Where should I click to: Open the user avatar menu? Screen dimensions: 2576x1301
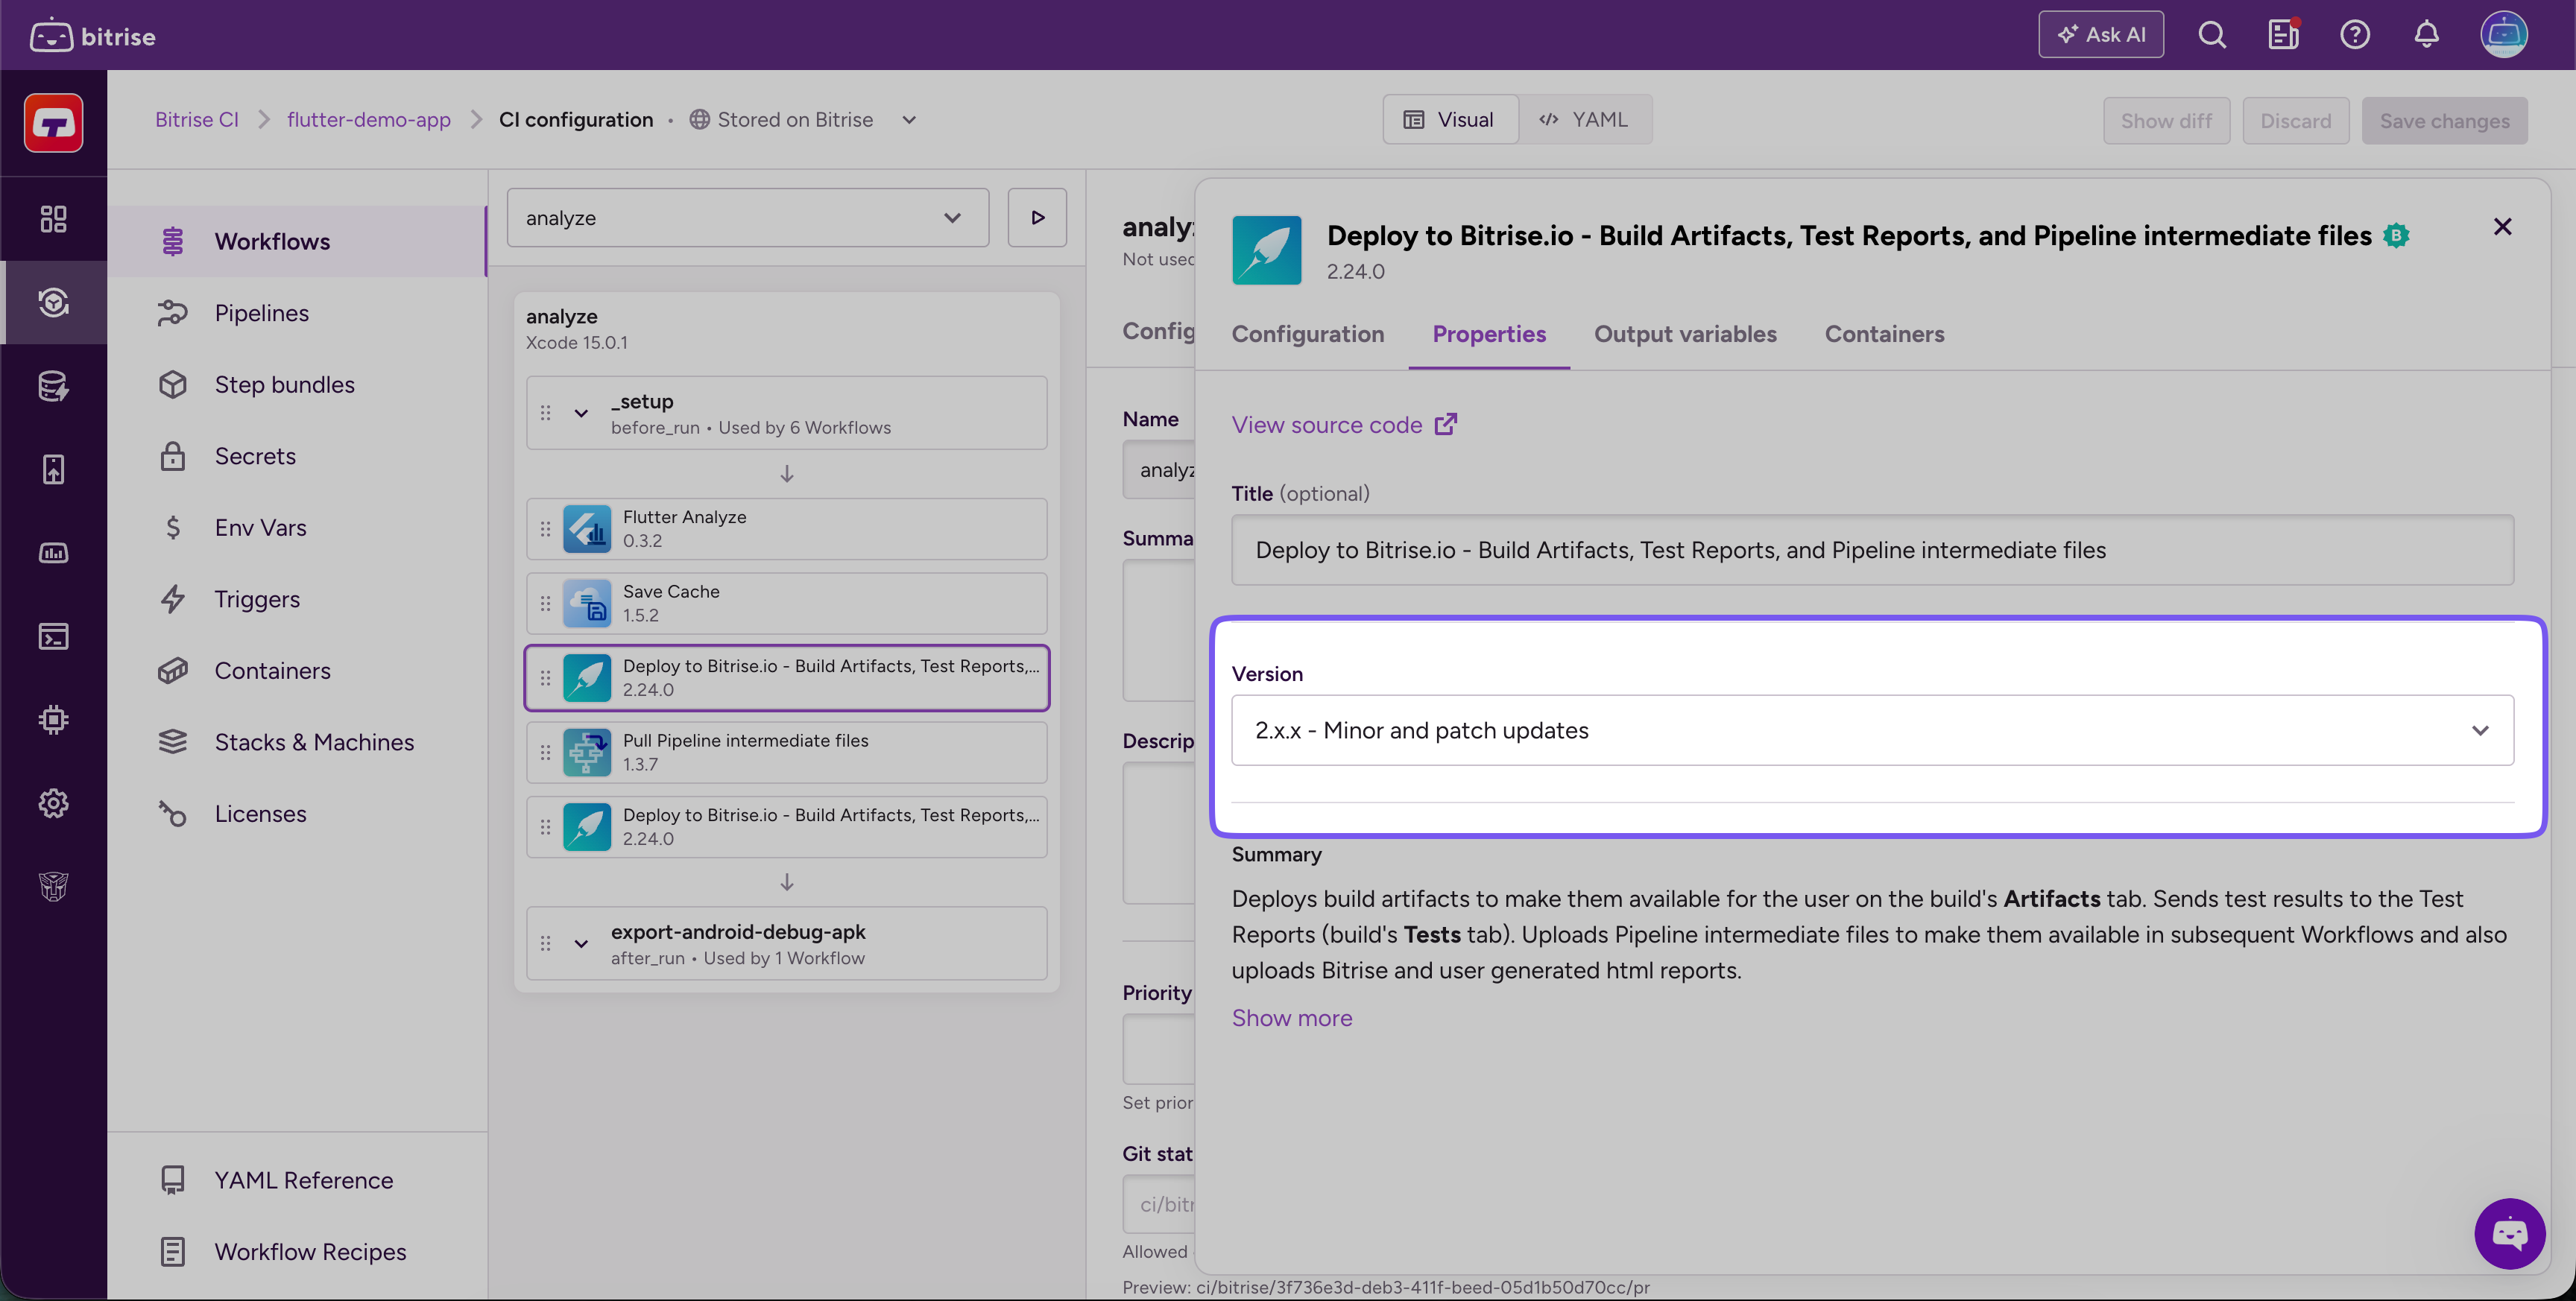click(x=2503, y=35)
